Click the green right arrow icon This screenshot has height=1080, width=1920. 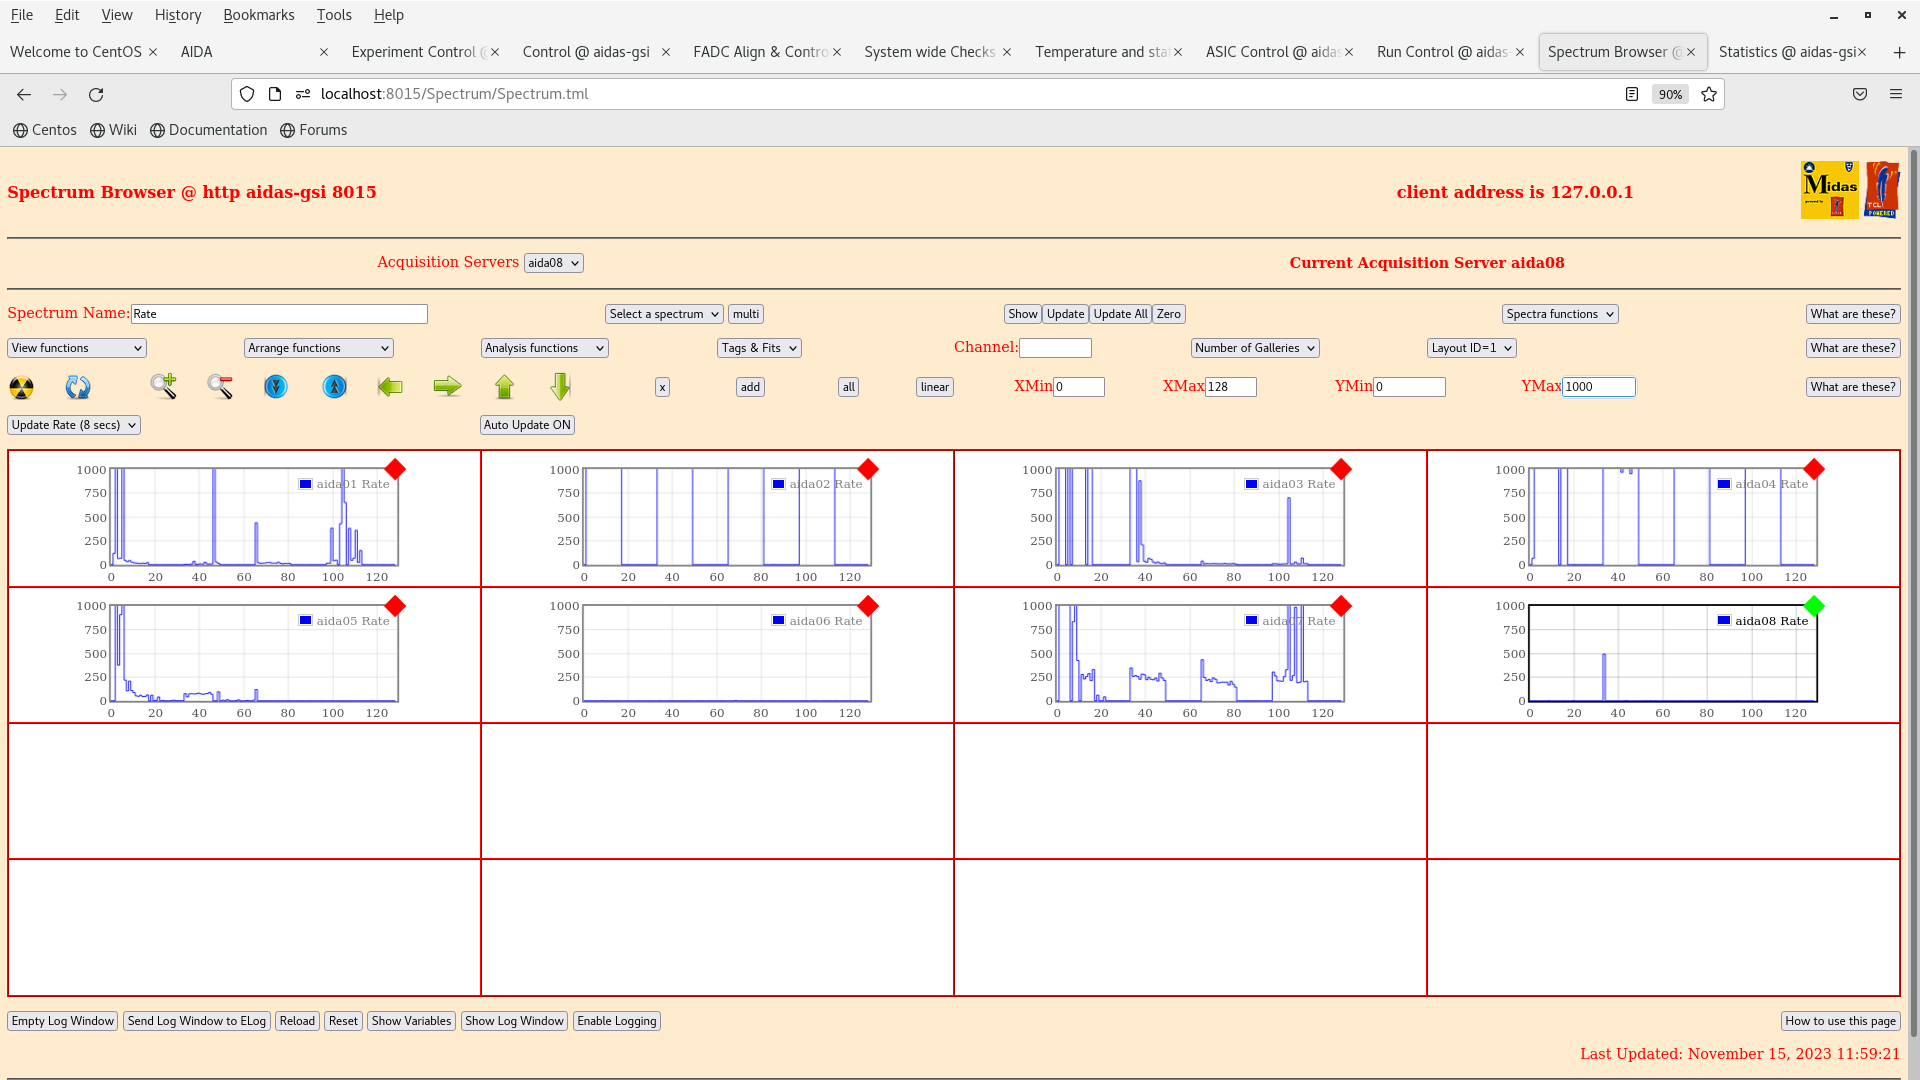[447, 386]
